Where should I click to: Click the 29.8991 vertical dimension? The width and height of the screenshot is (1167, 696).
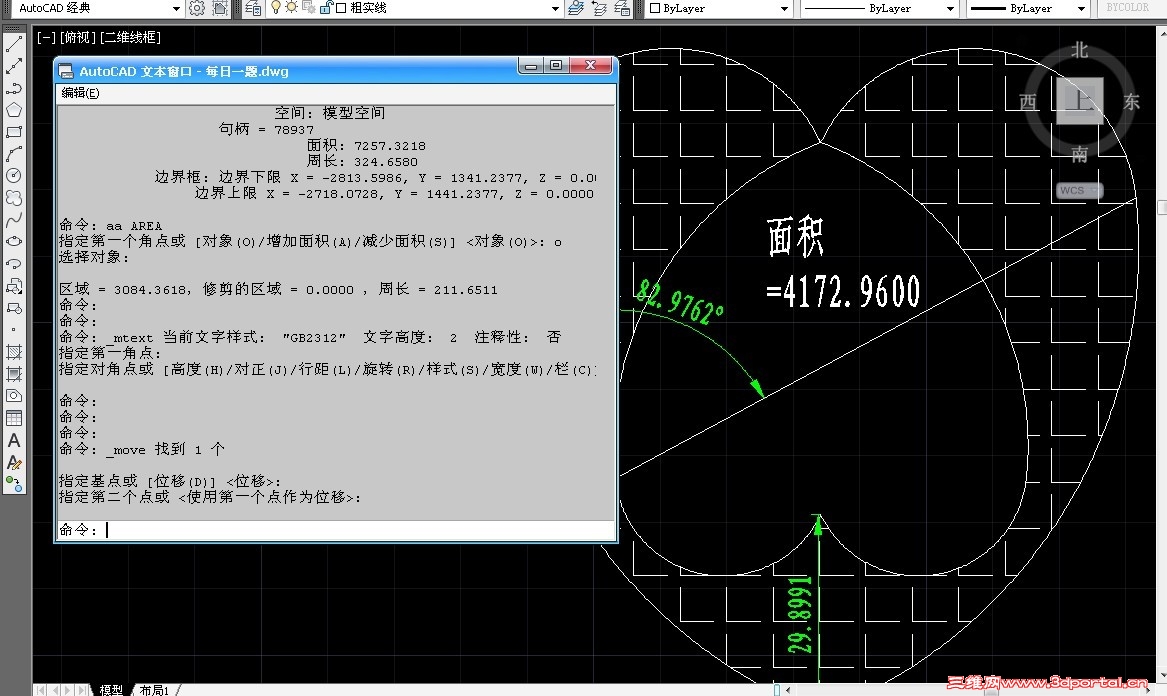point(801,615)
